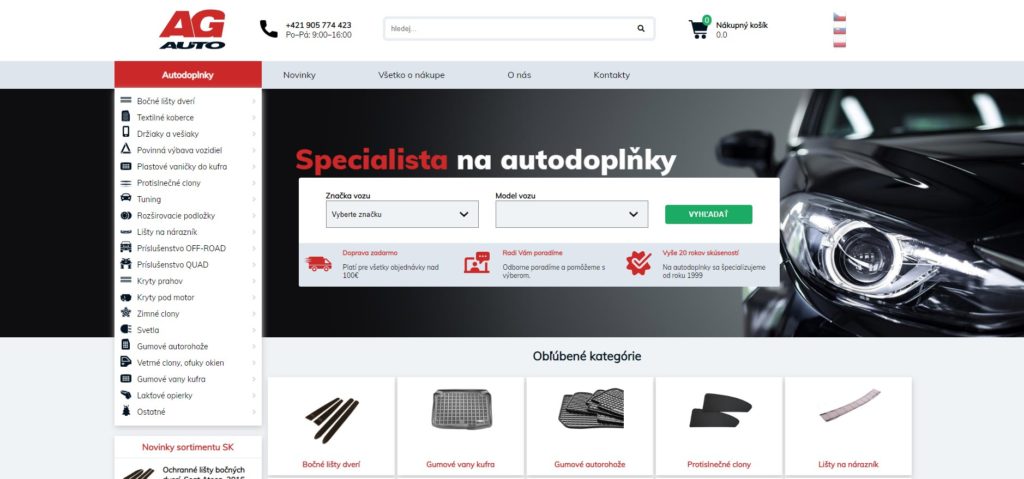
Task: Open the Novinky menu item
Action: click(x=299, y=75)
